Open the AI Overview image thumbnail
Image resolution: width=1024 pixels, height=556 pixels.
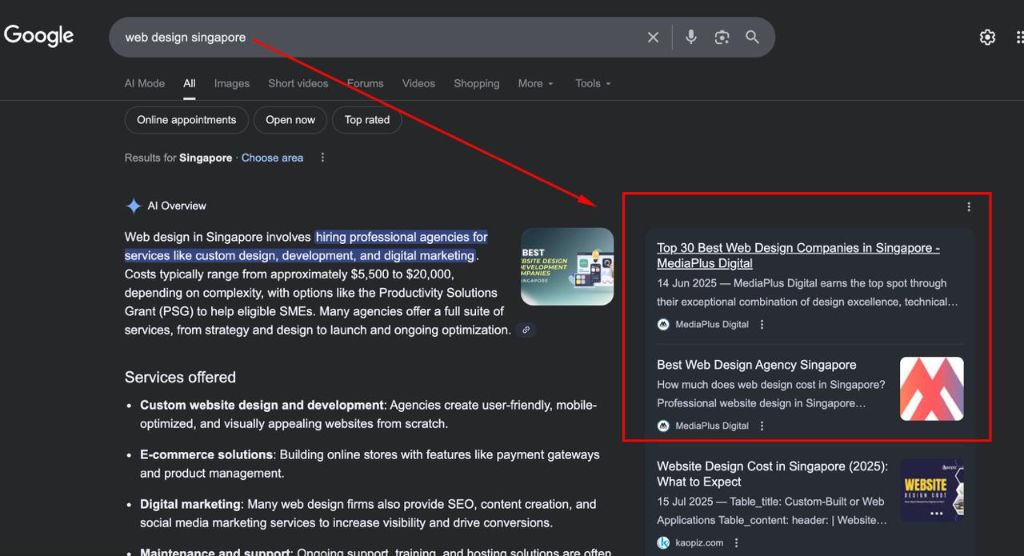(x=567, y=267)
